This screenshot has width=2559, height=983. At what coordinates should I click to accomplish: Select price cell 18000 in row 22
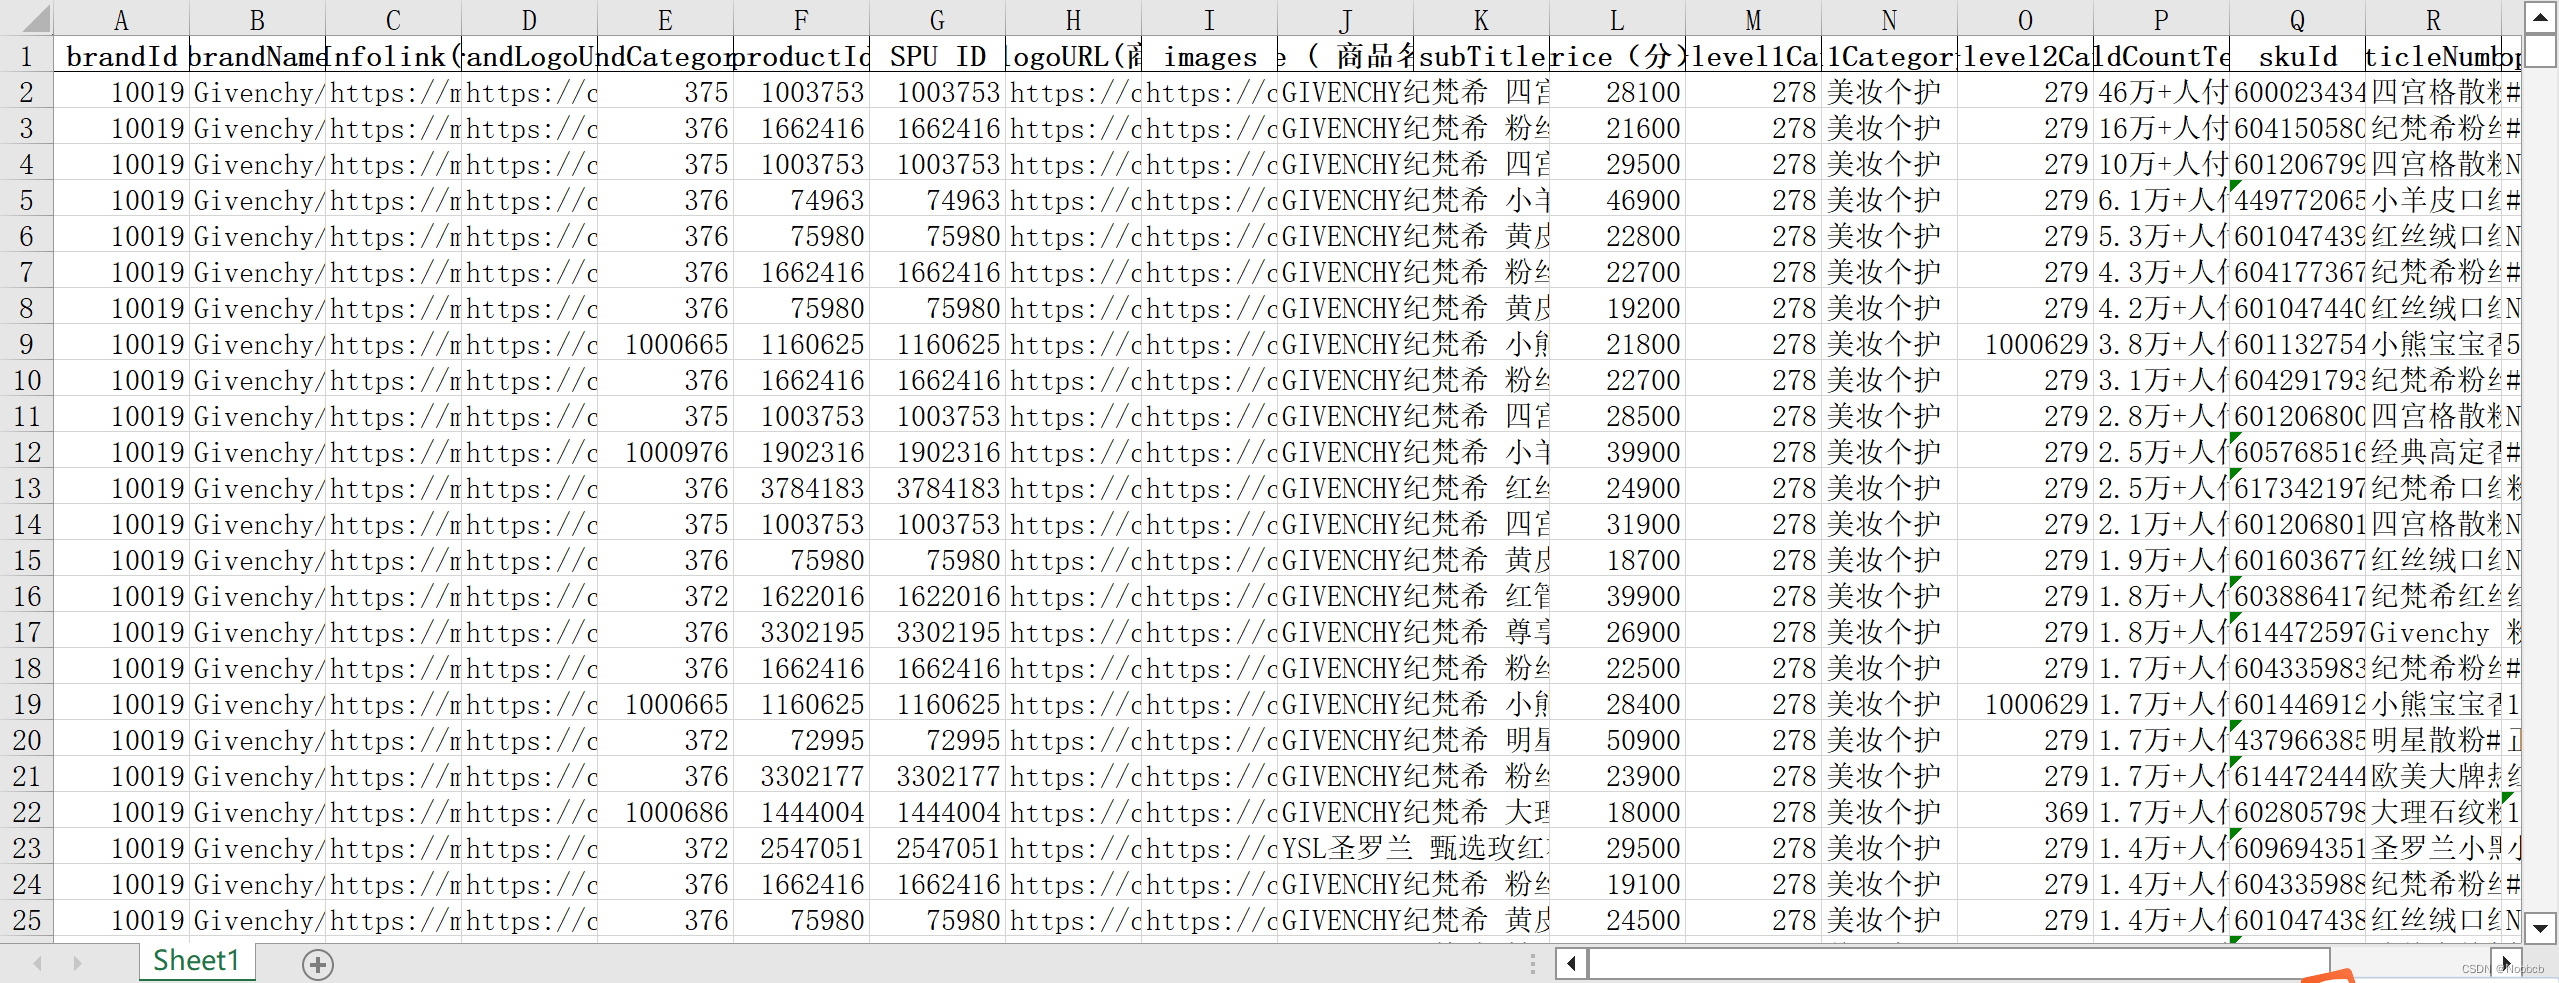[x=1617, y=812]
